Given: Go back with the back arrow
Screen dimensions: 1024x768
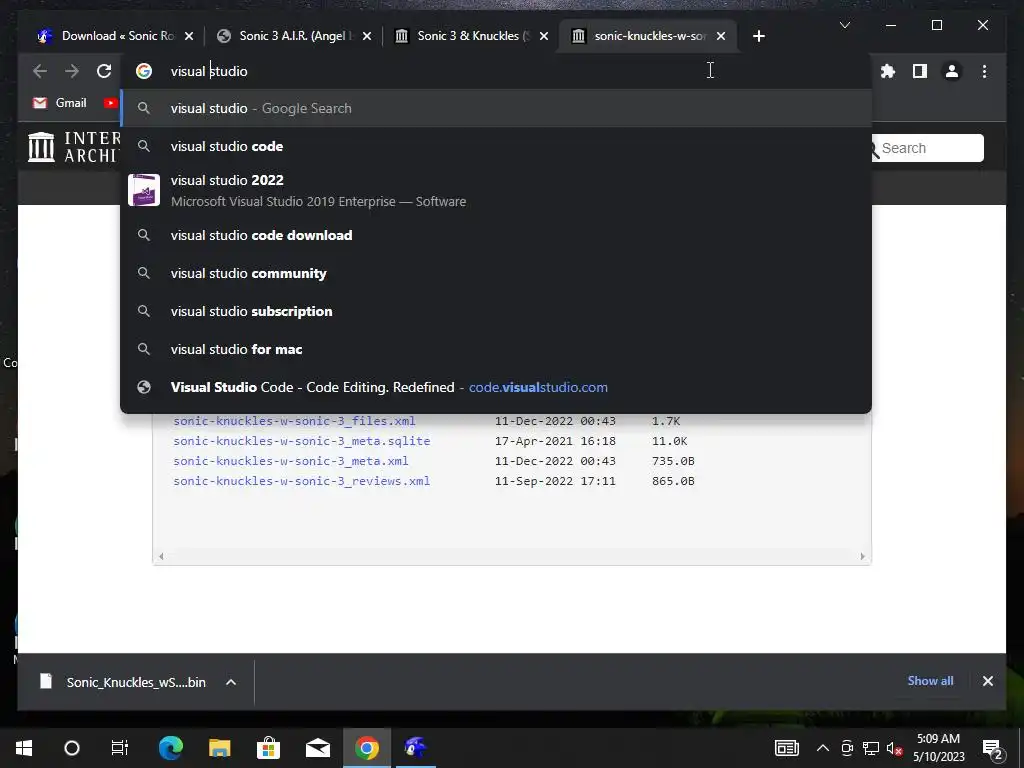Looking at the screenshot, I should (x=40, y=71).
